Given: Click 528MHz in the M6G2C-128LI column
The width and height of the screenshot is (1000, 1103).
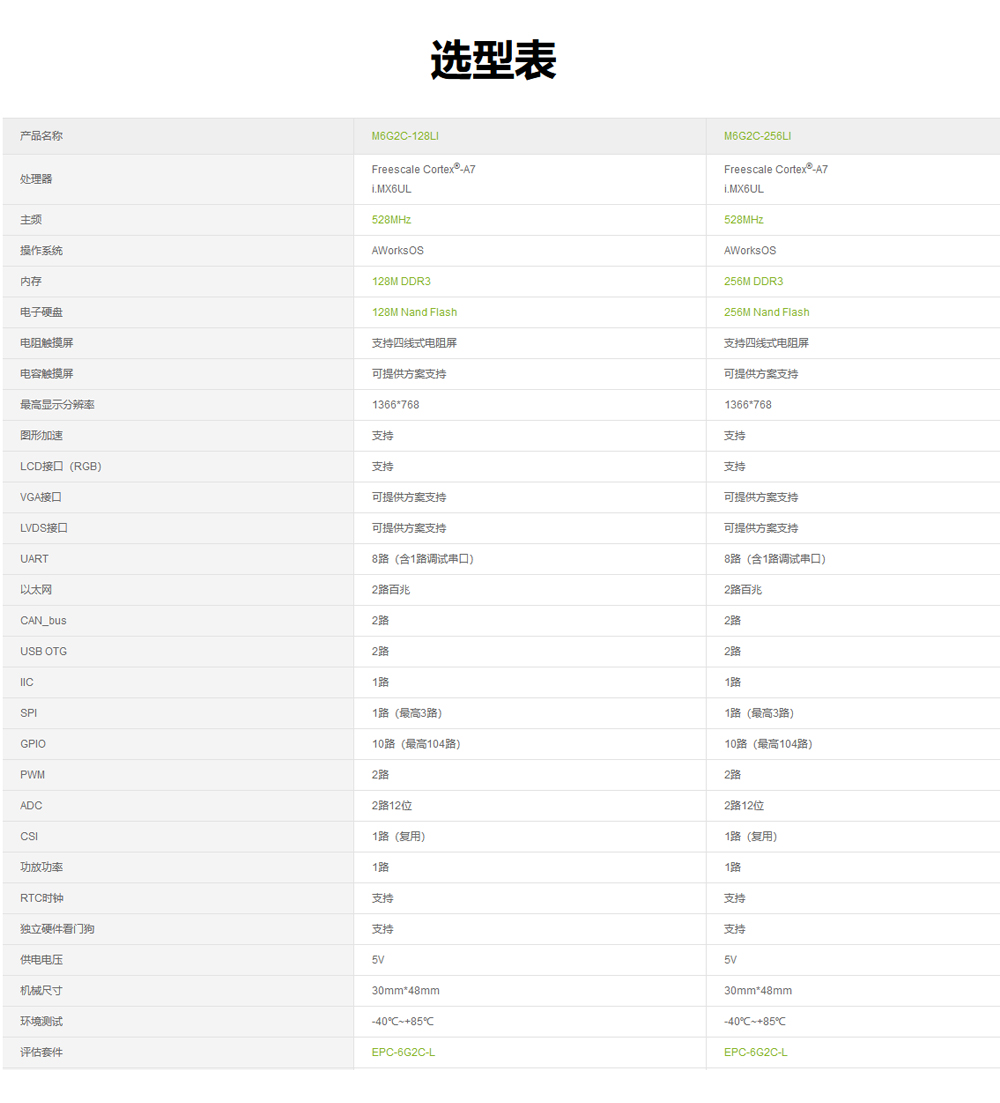Looking at the screenshot, I should [x=391, y=220].
